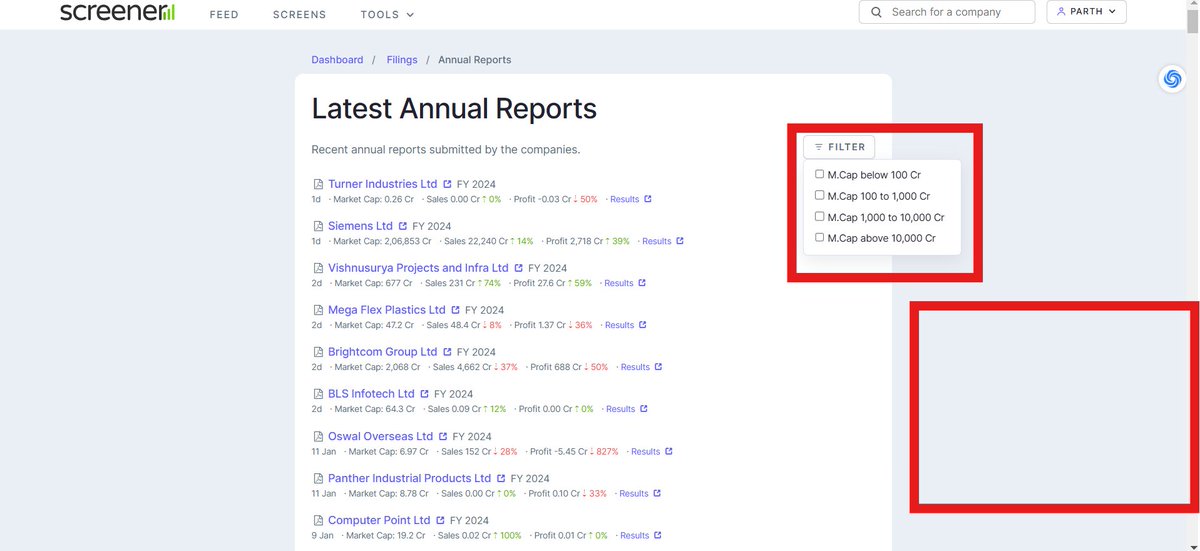Viewport: 1200px width, 551px height.
Task: Open Panther Industrial Products Ltd report
Action: click(409, 478)
